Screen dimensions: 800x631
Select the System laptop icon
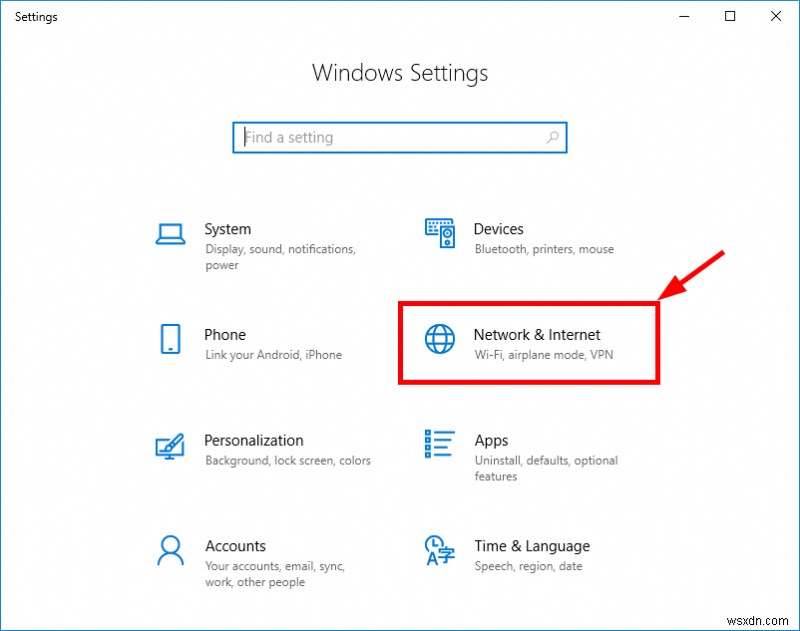pos(170,232)
